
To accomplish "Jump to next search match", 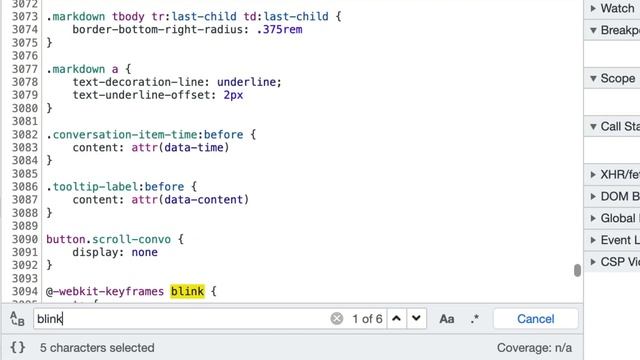I will tap(416, 318).
